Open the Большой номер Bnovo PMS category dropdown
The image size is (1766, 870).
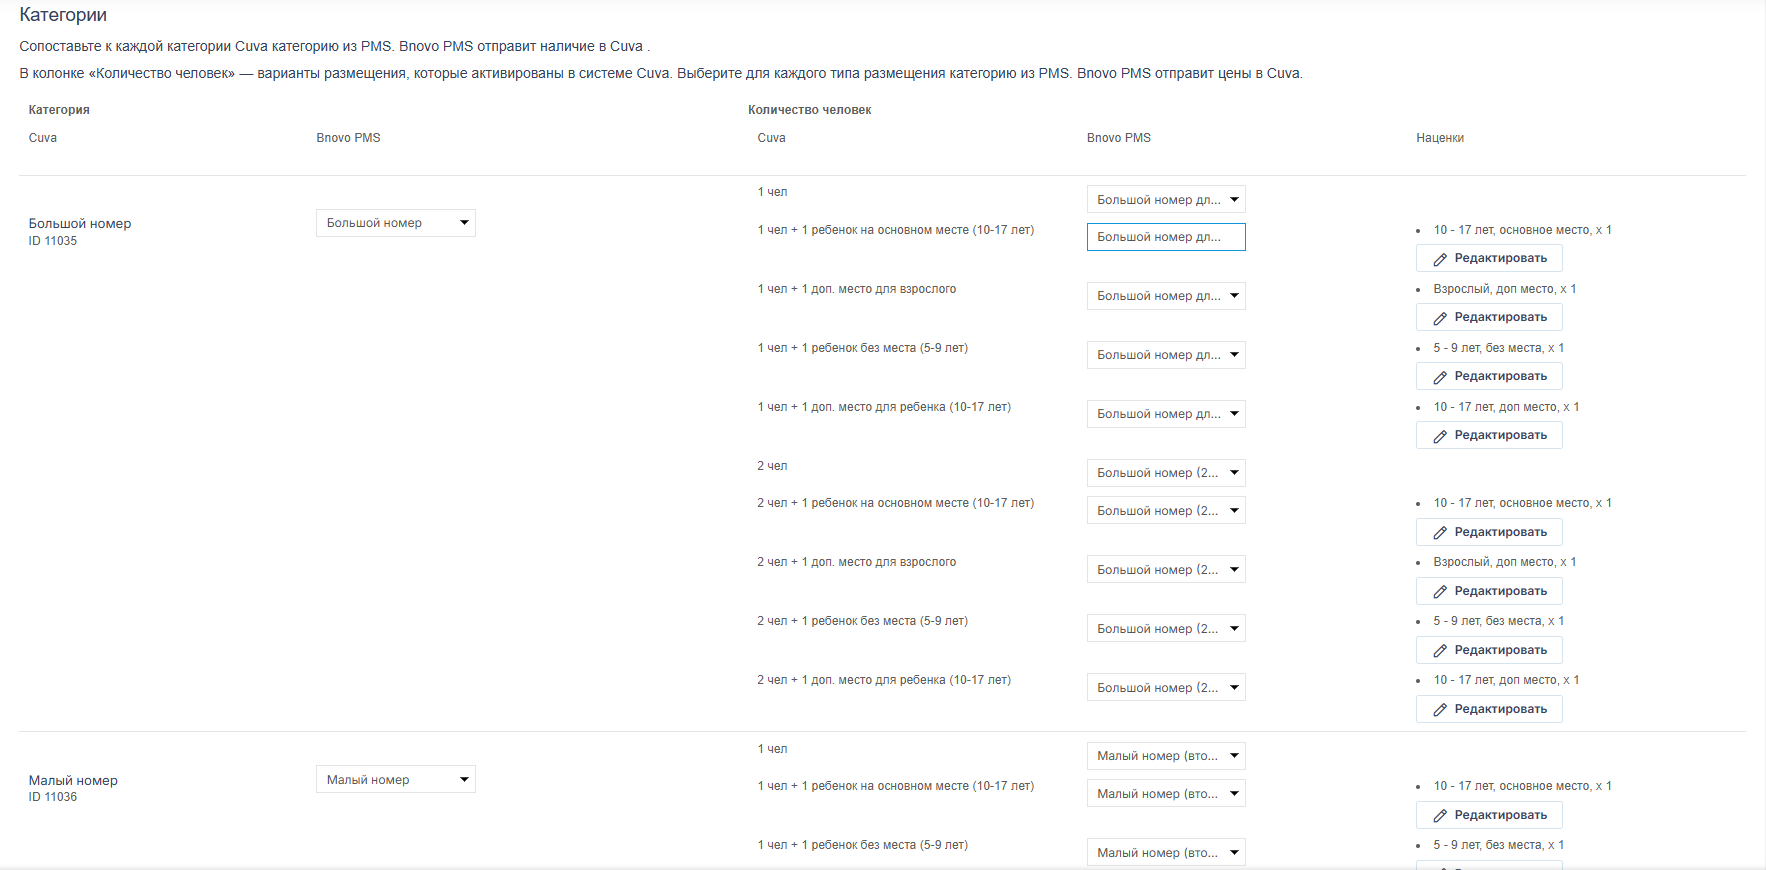tap(396, 223)
